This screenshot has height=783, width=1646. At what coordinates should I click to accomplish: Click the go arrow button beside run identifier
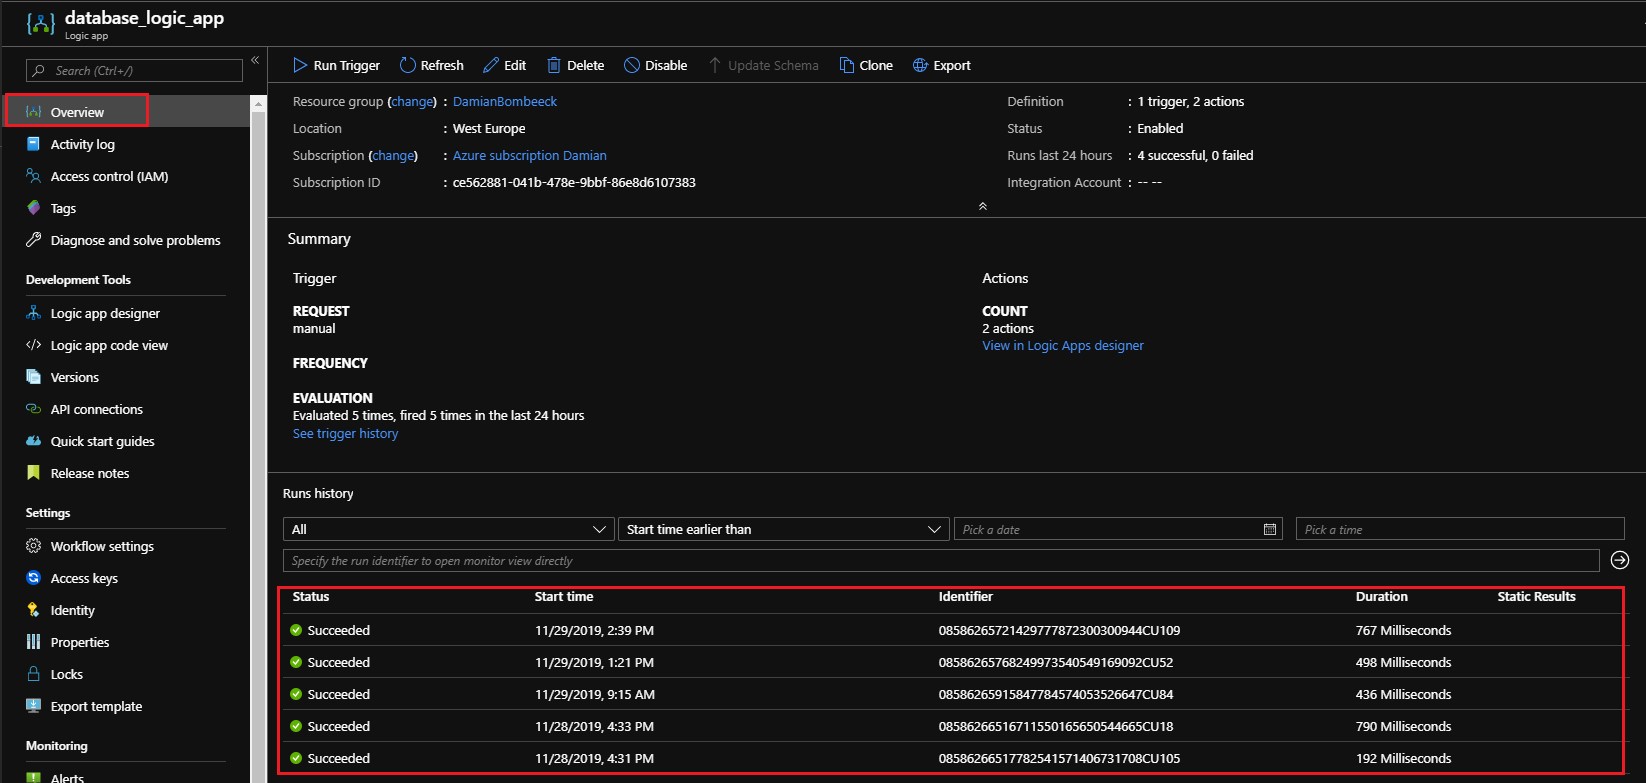tap(1620, 560)
